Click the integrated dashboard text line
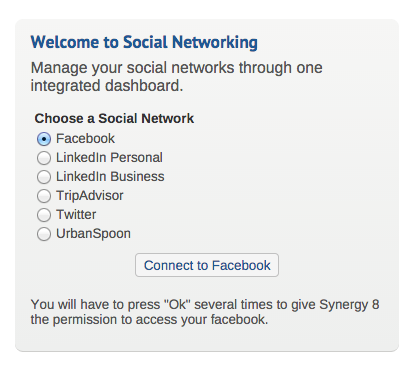This screenshot has width=418, height=365. pyautogui.click(x=107, y=86)
